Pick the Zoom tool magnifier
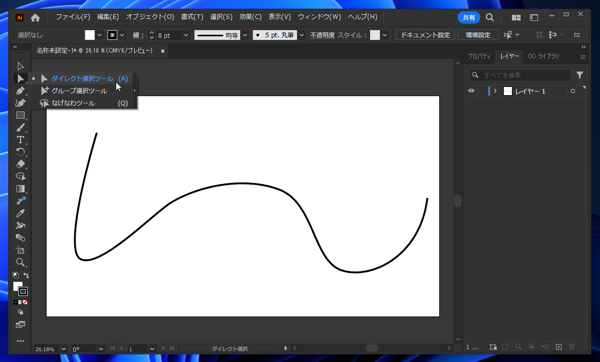Screen dimensions: 600x362 point(20,262)
